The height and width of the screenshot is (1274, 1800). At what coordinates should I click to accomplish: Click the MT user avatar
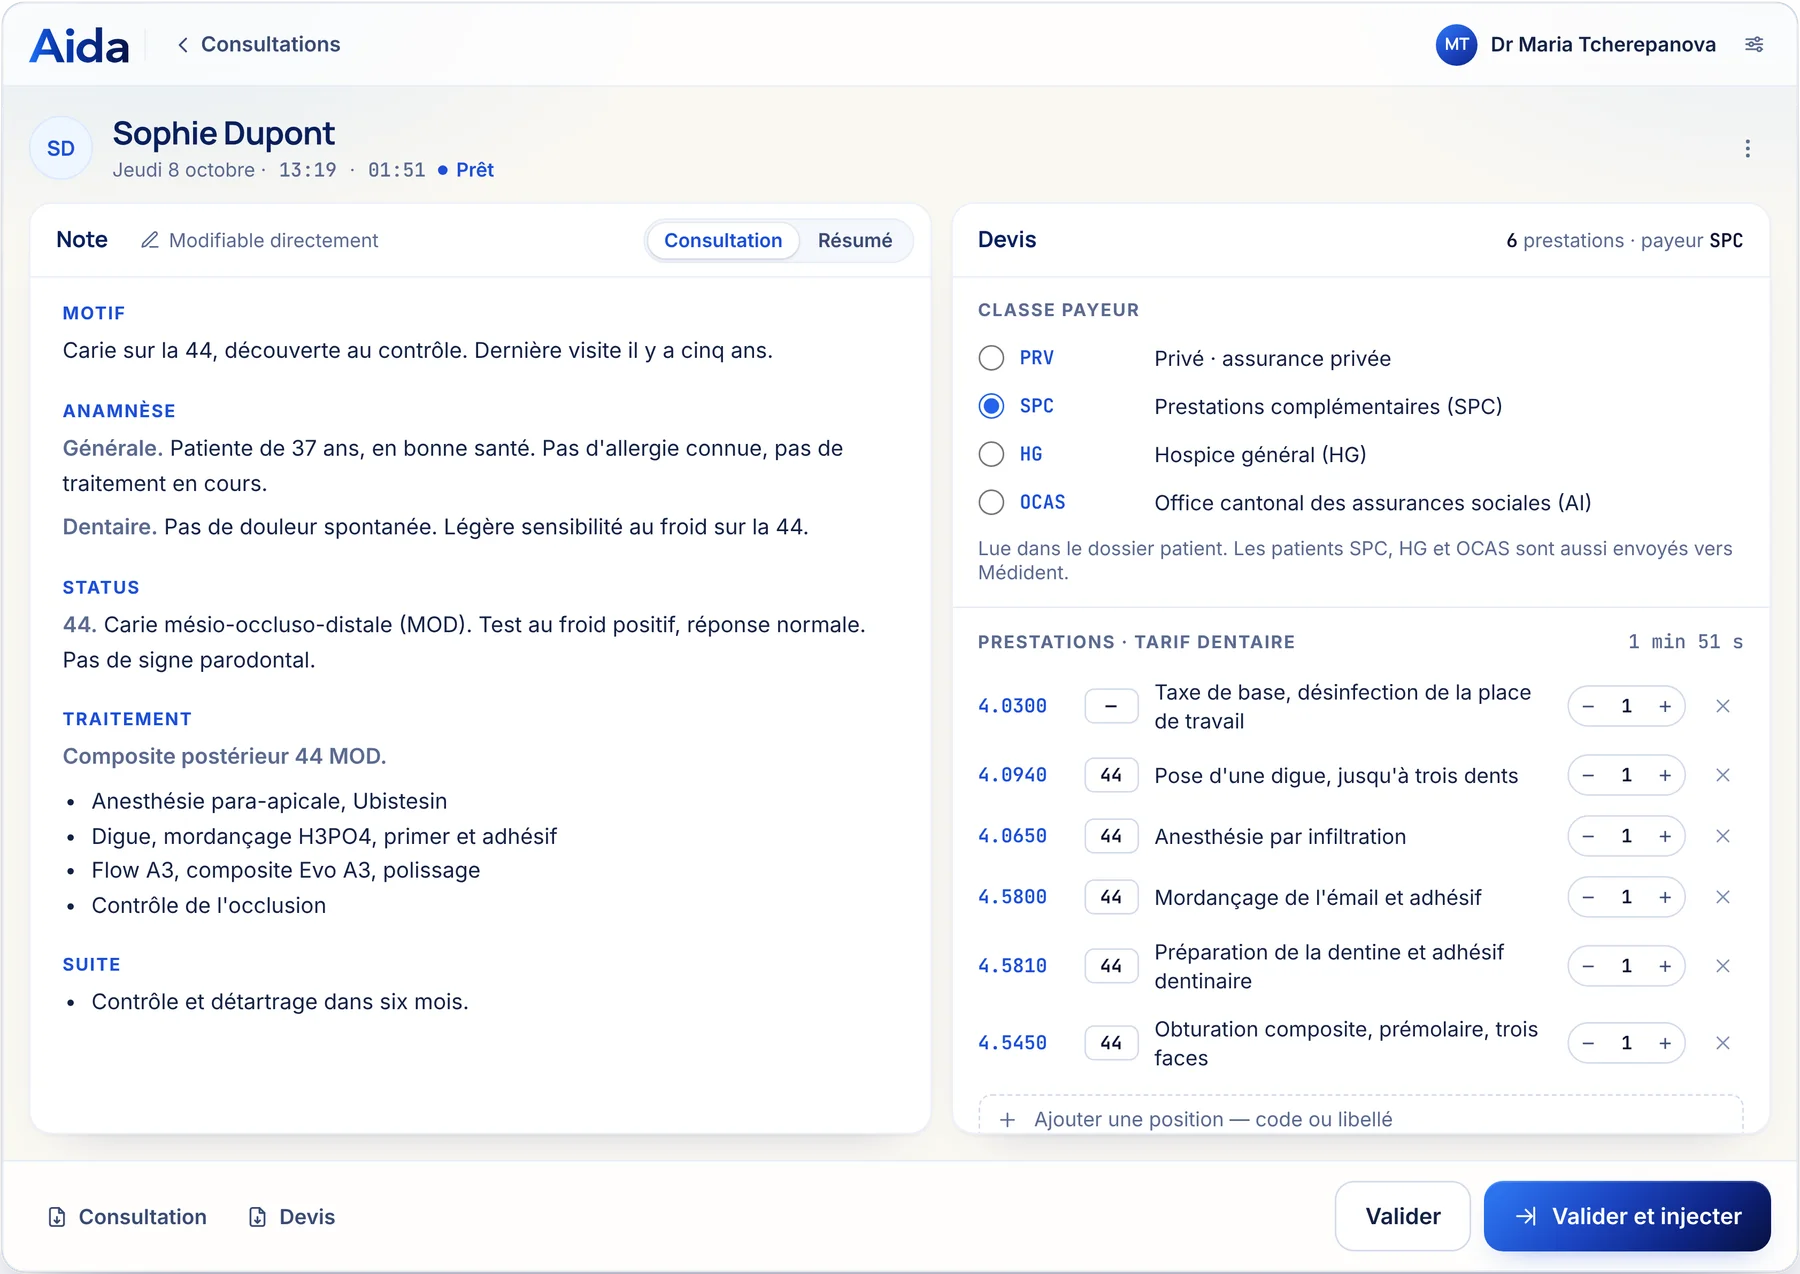(1456, 44)
